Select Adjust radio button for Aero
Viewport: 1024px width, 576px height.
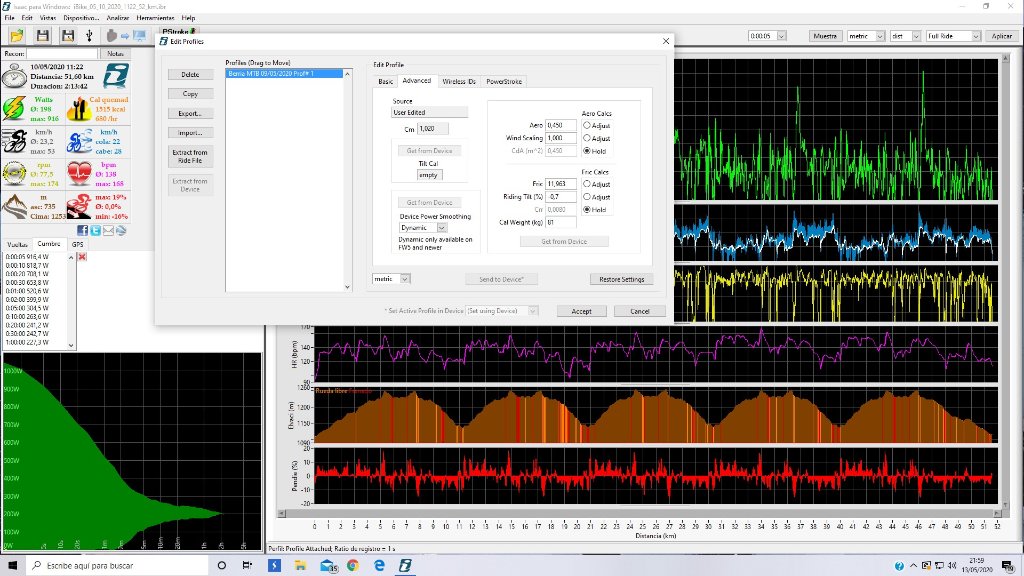[586, 125]
